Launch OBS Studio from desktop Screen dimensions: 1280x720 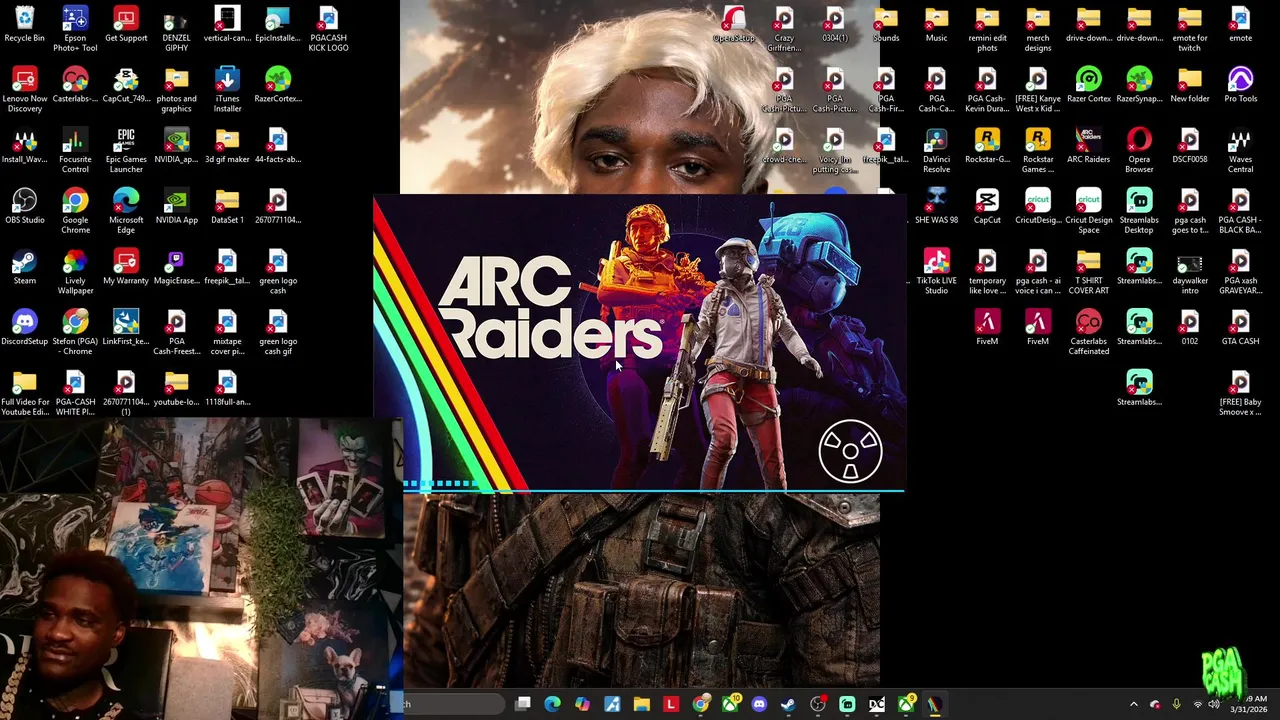[24, 207]
